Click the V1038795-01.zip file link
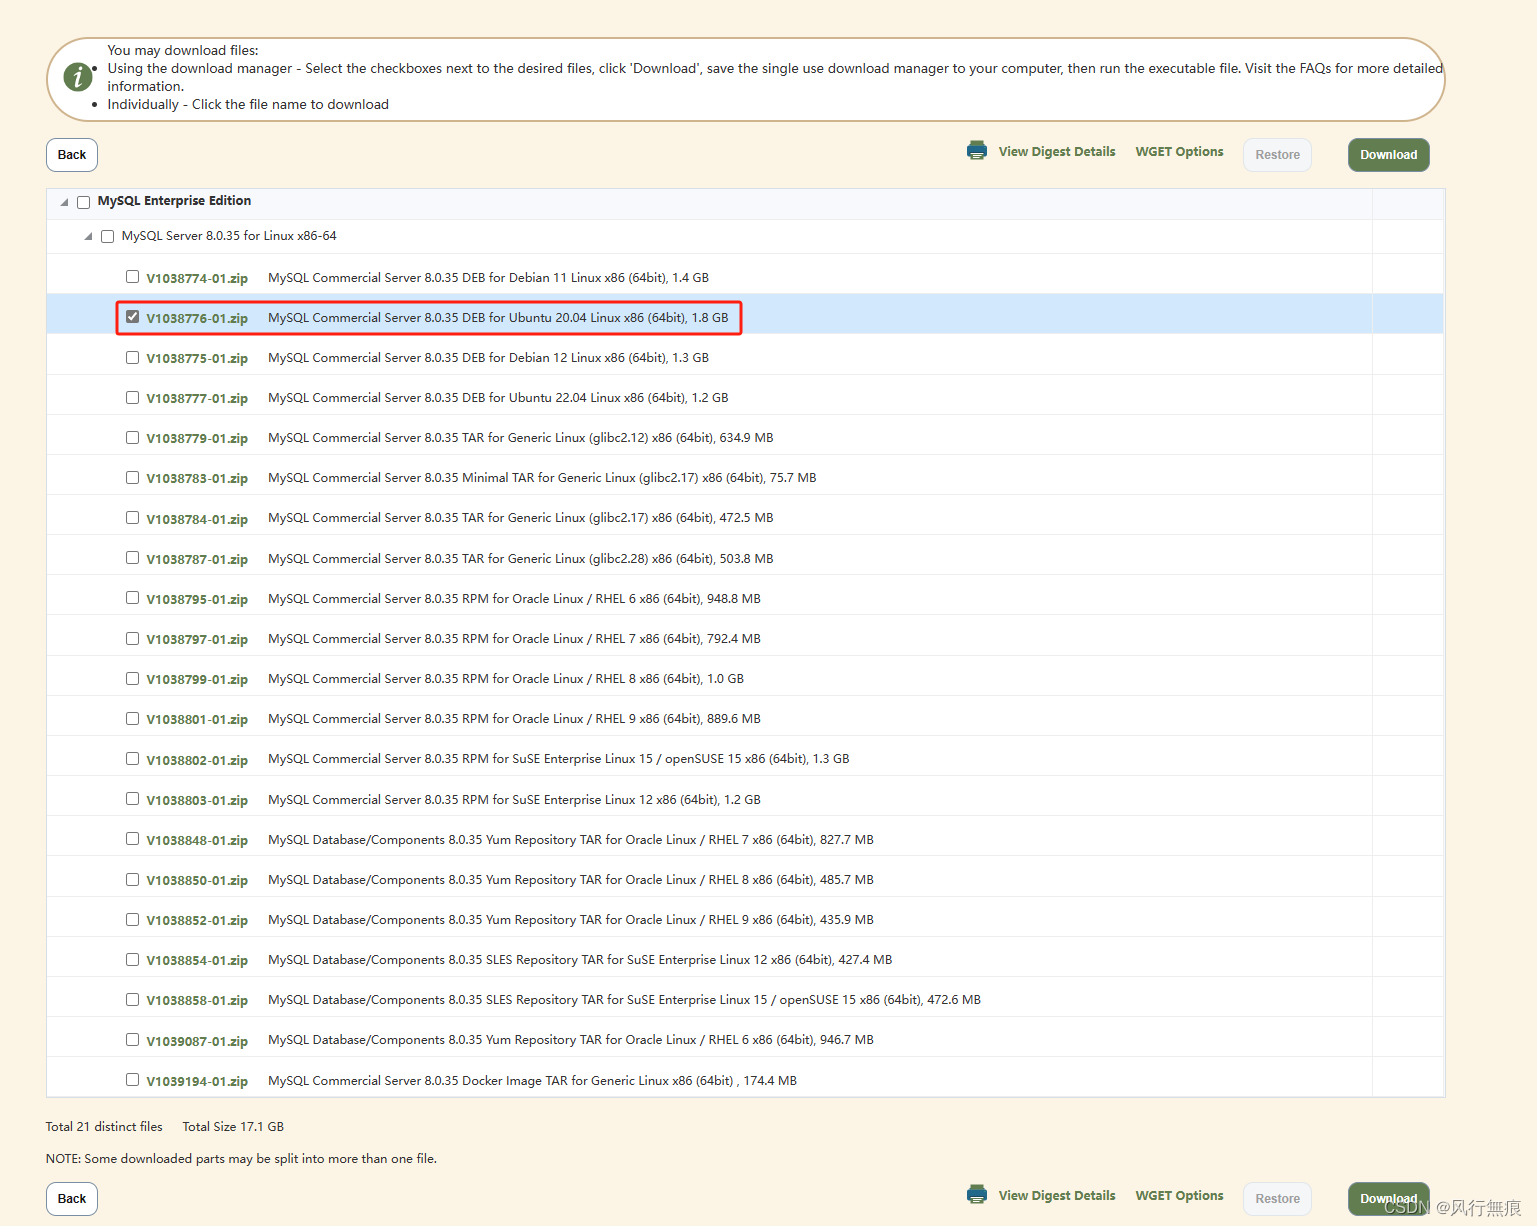 pyautogui.click(x=197, y=600)
